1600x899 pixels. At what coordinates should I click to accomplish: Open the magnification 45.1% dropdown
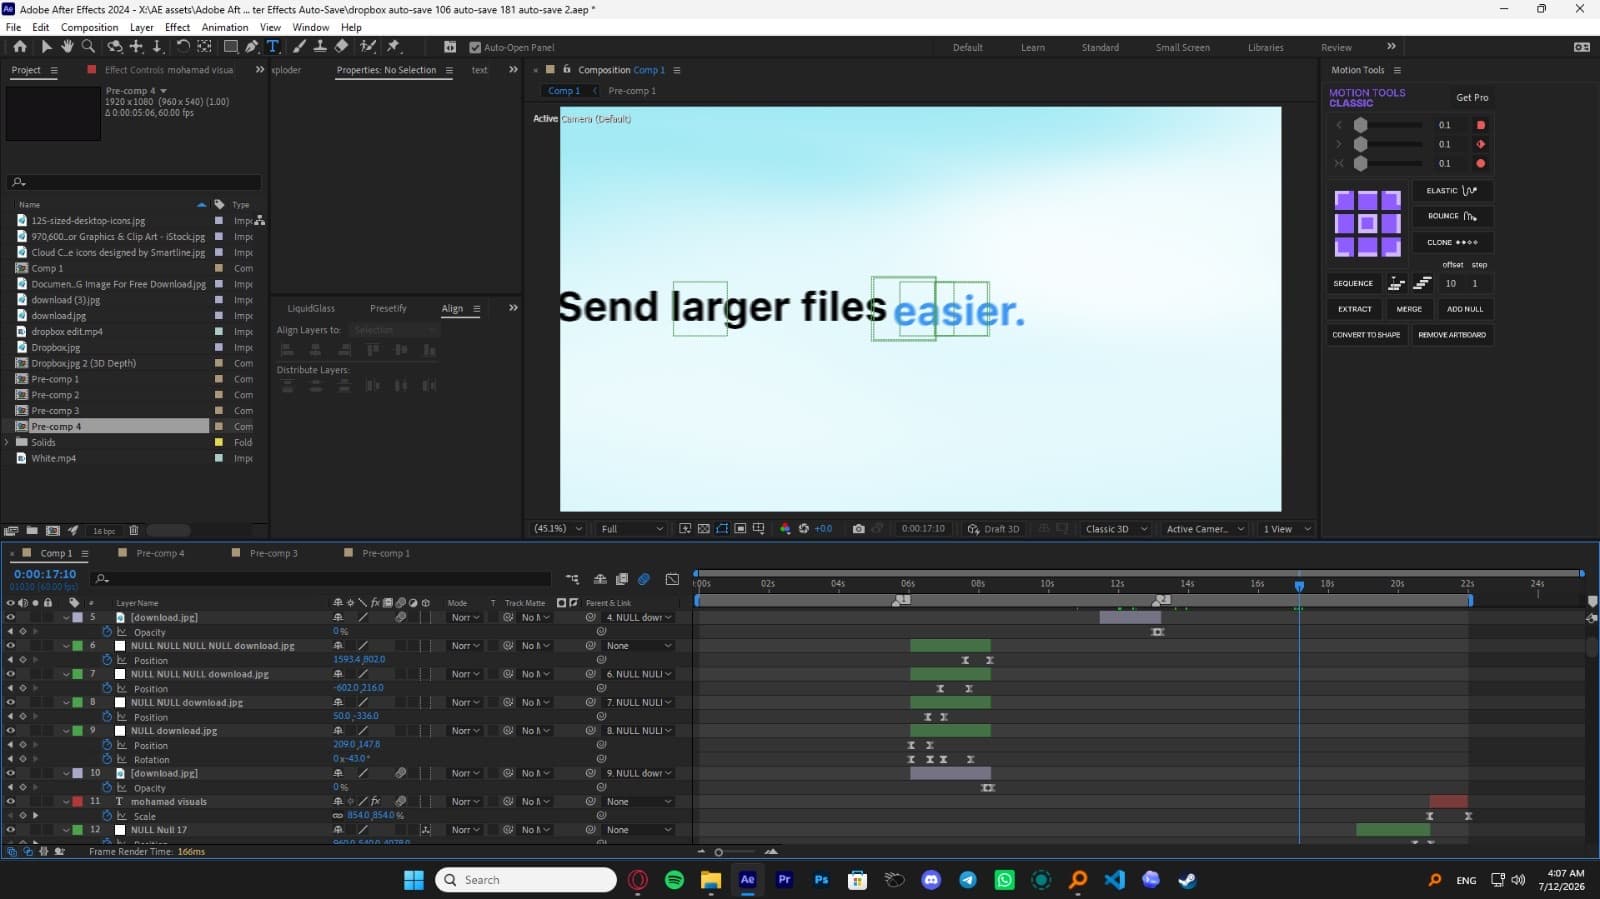point(558,529)
